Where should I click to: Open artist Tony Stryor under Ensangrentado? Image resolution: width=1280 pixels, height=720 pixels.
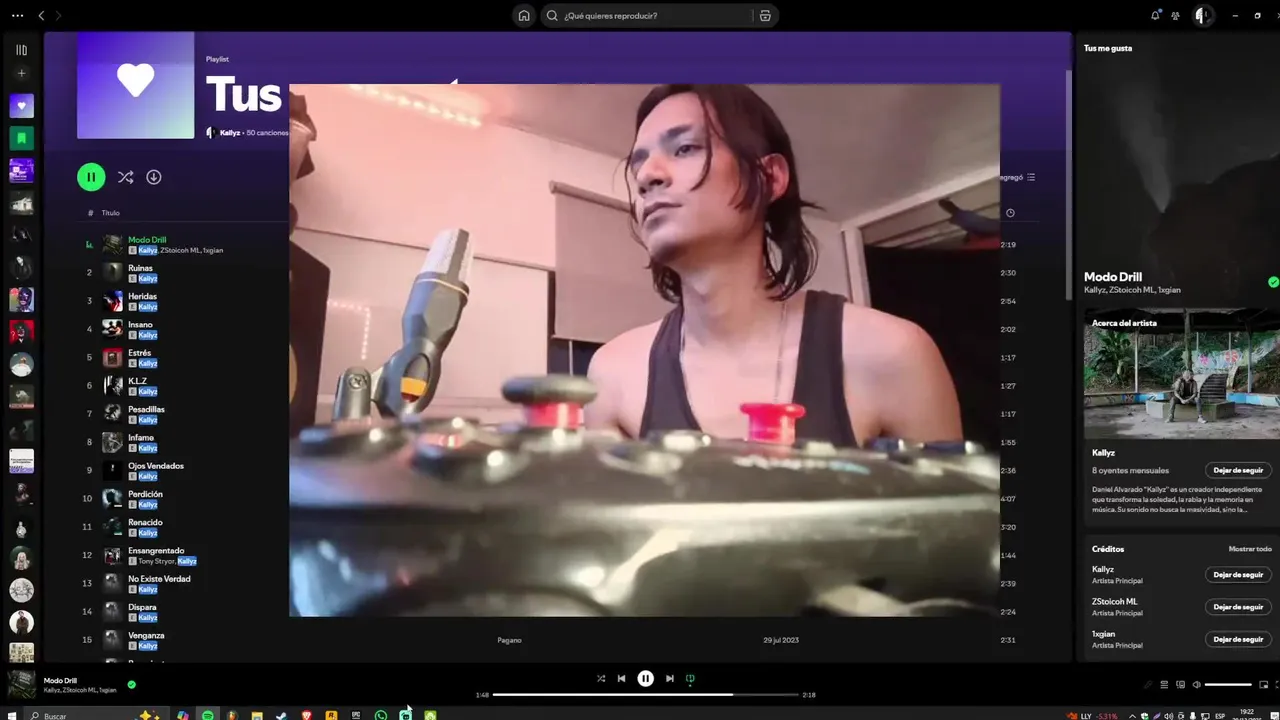click(157, 561)
